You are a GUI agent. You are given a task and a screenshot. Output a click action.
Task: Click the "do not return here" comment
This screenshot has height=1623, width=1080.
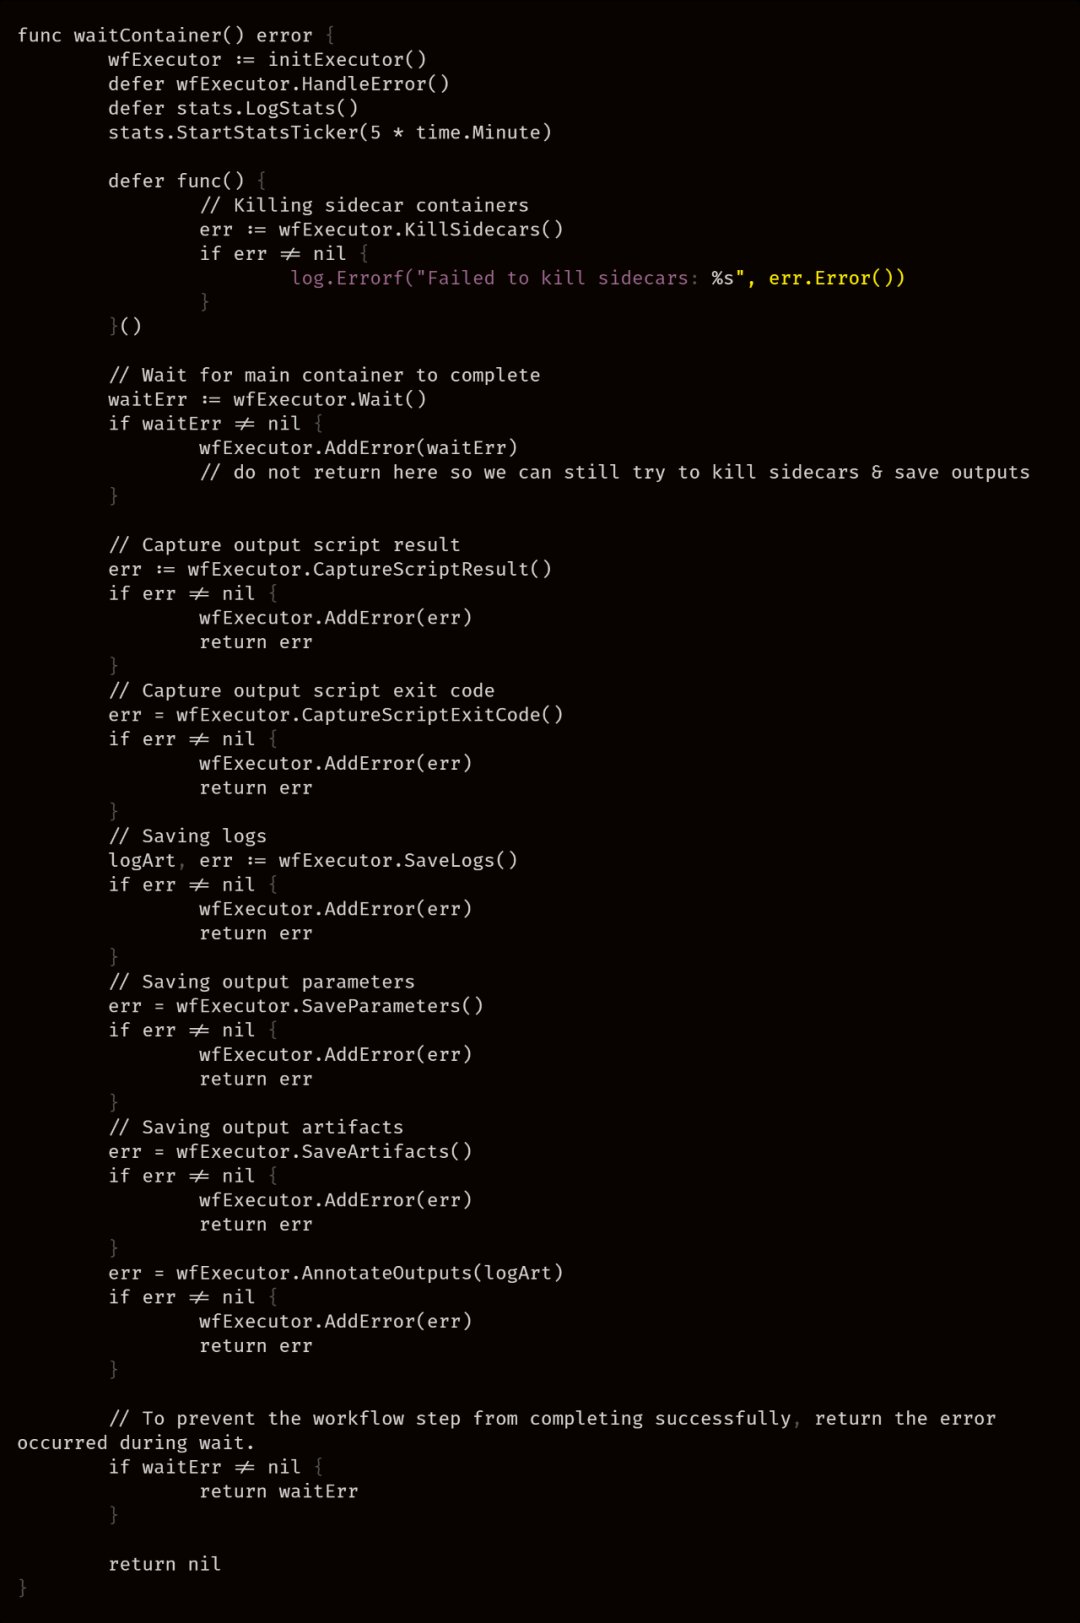click(x=614, y=472)
